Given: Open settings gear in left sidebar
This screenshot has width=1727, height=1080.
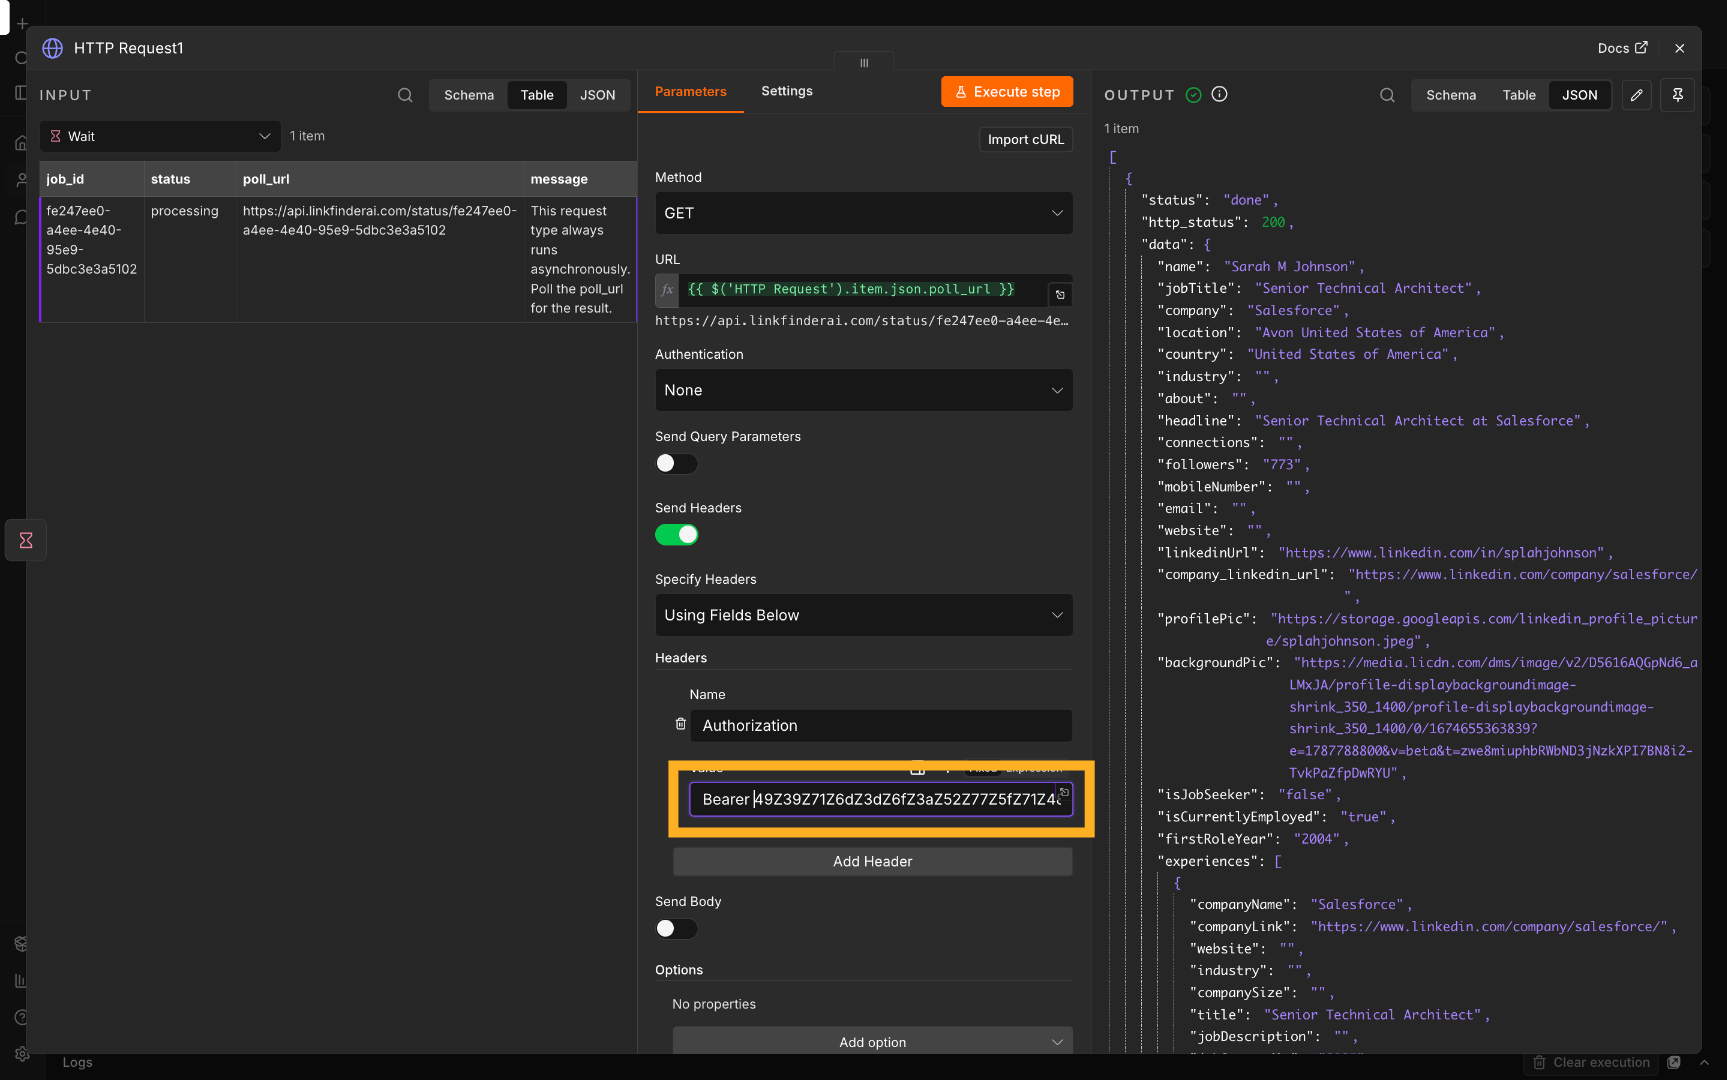Looking at the screenshot, I should (x=21, y=1054).
